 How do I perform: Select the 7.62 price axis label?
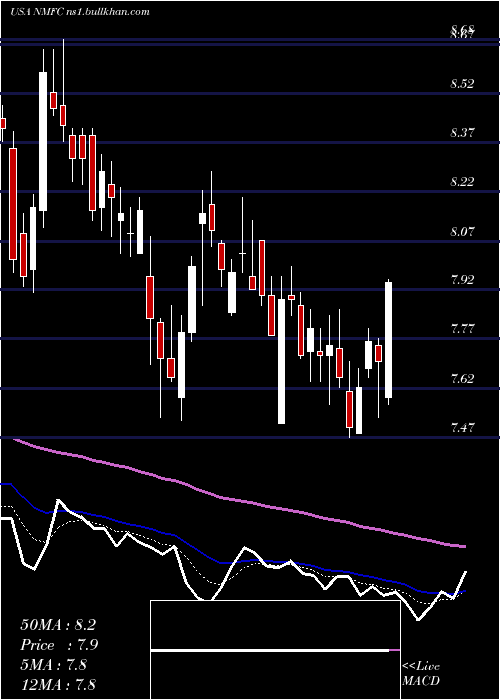462,379
